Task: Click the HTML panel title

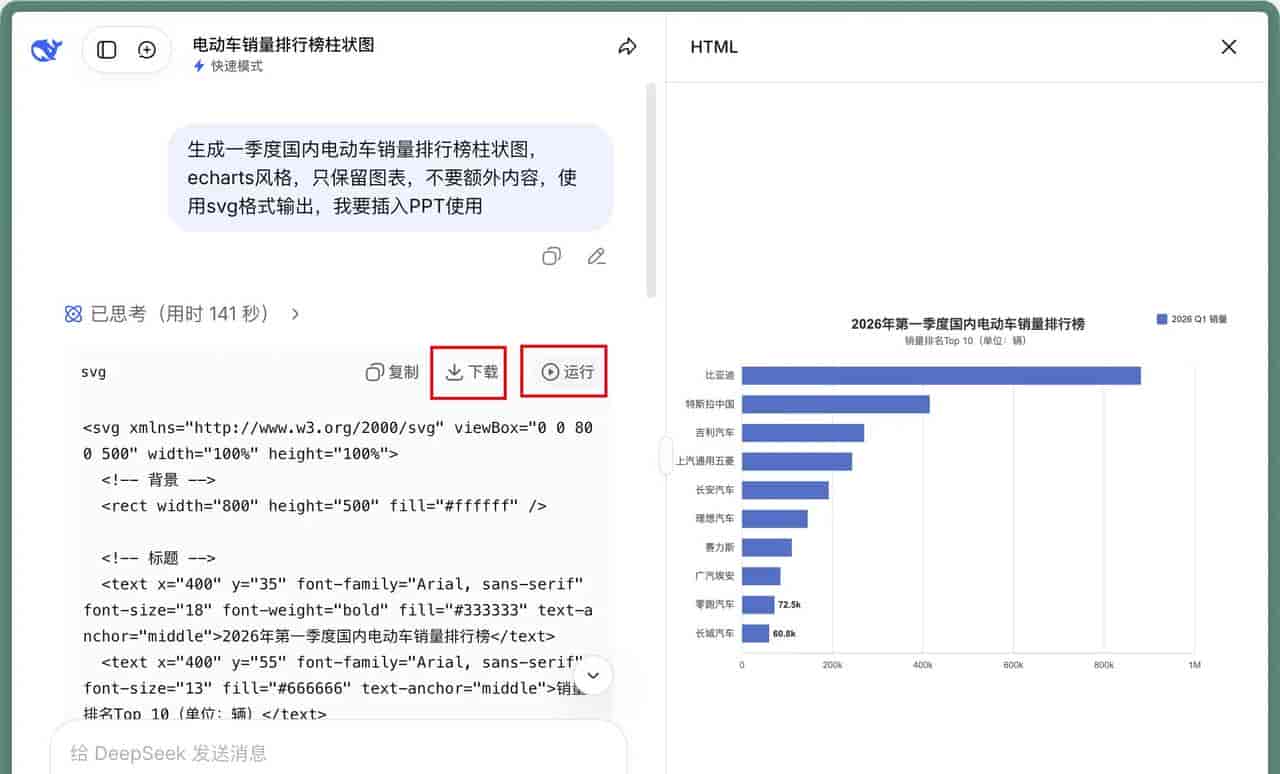Action: (x=714, y=47)
